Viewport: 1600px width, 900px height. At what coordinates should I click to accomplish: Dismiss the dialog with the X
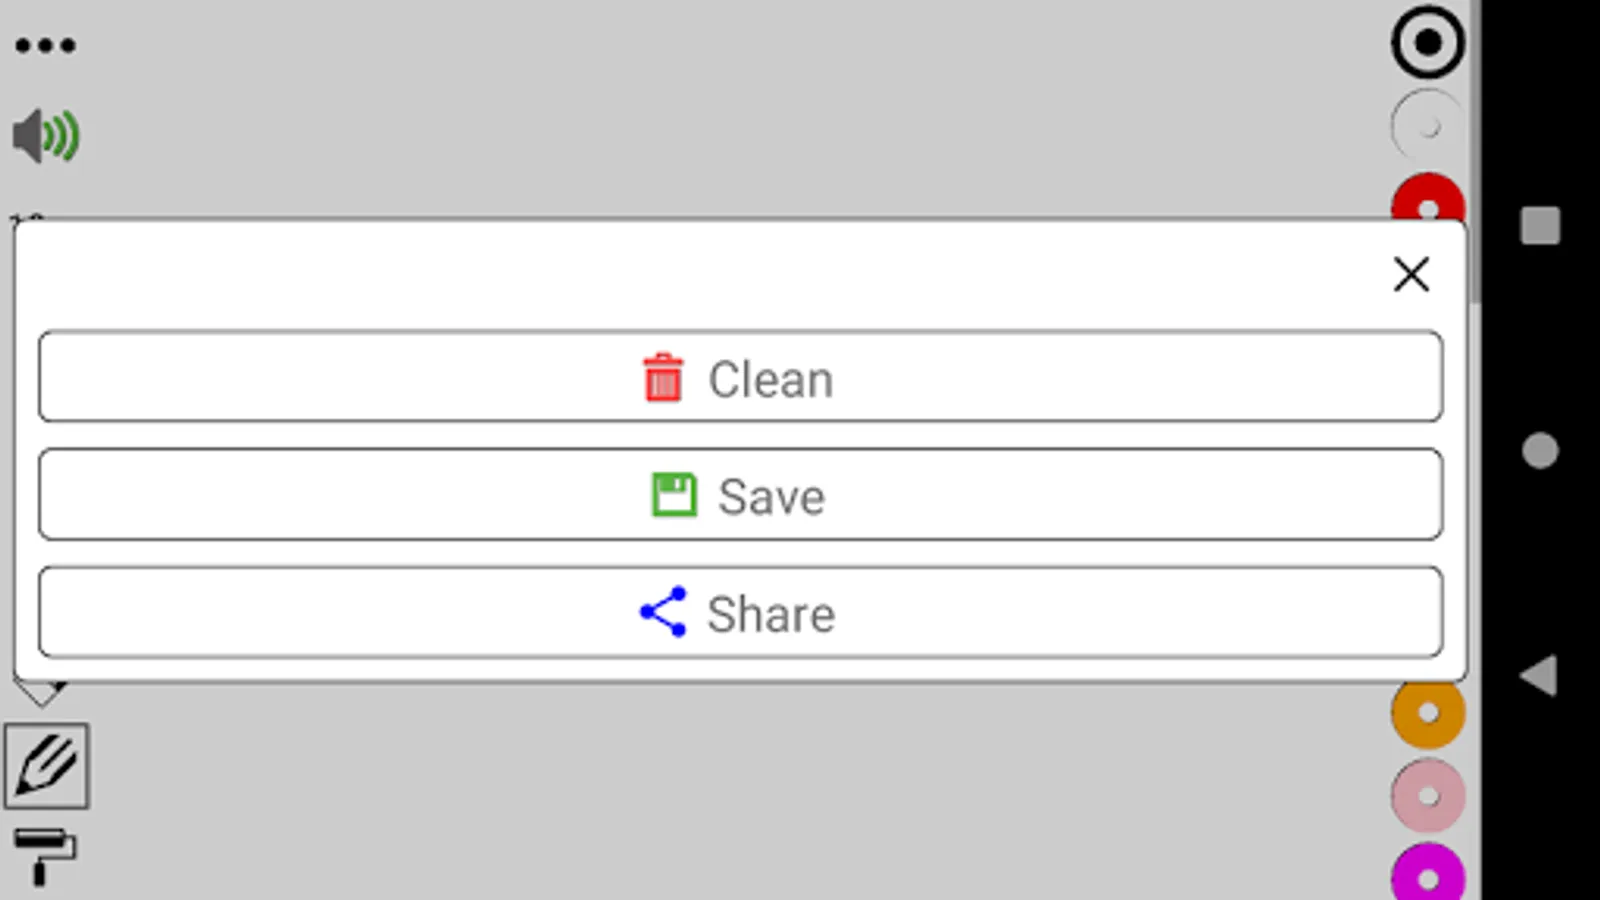point(1410,276)
